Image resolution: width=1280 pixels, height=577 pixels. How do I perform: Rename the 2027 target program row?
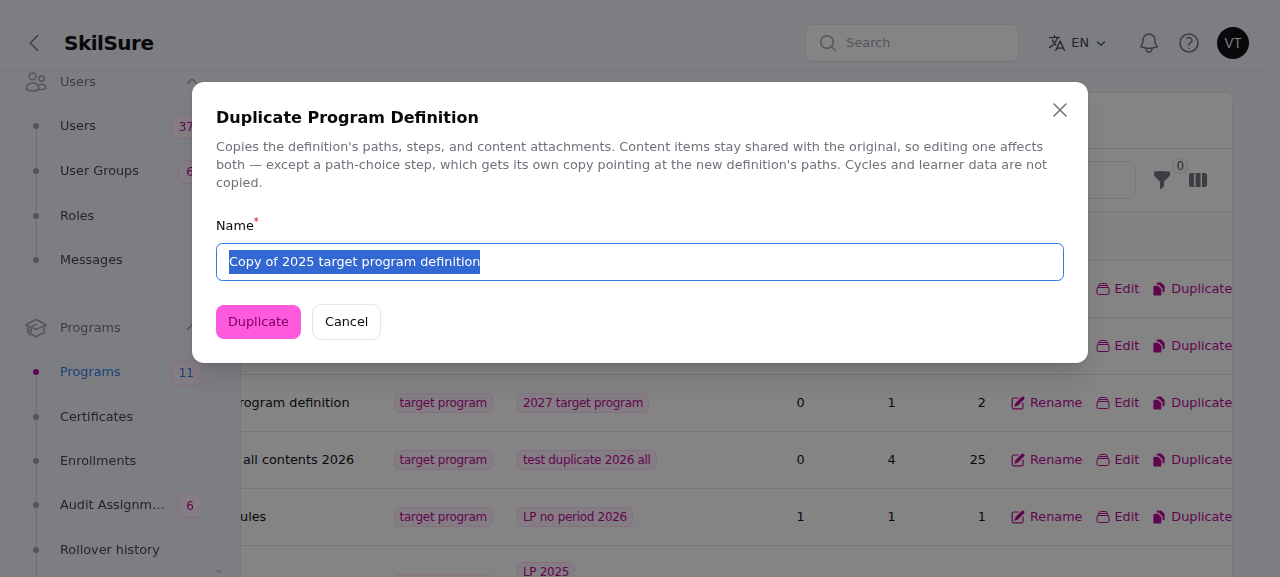[x=1046, y=403]
